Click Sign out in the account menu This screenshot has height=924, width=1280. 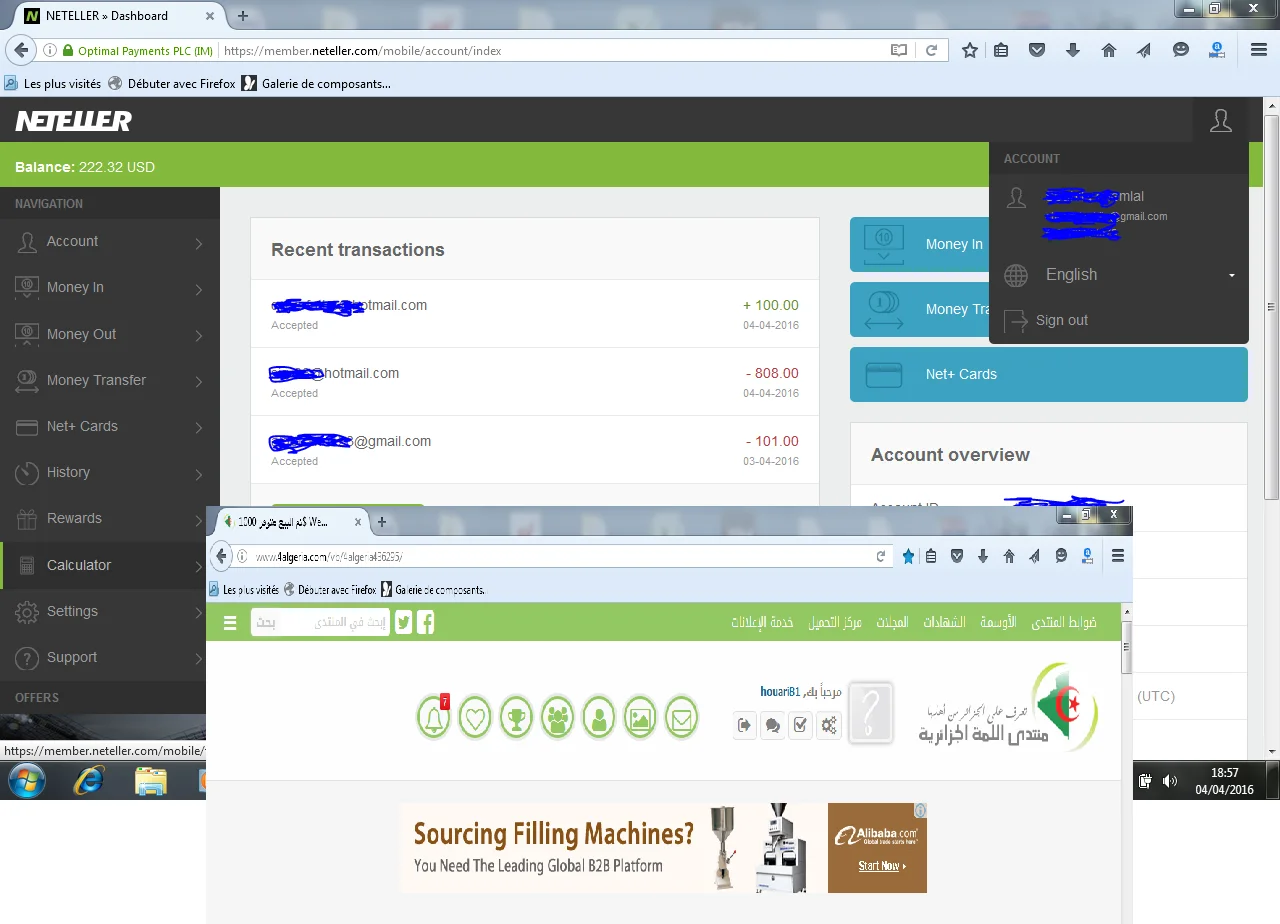1061,321
